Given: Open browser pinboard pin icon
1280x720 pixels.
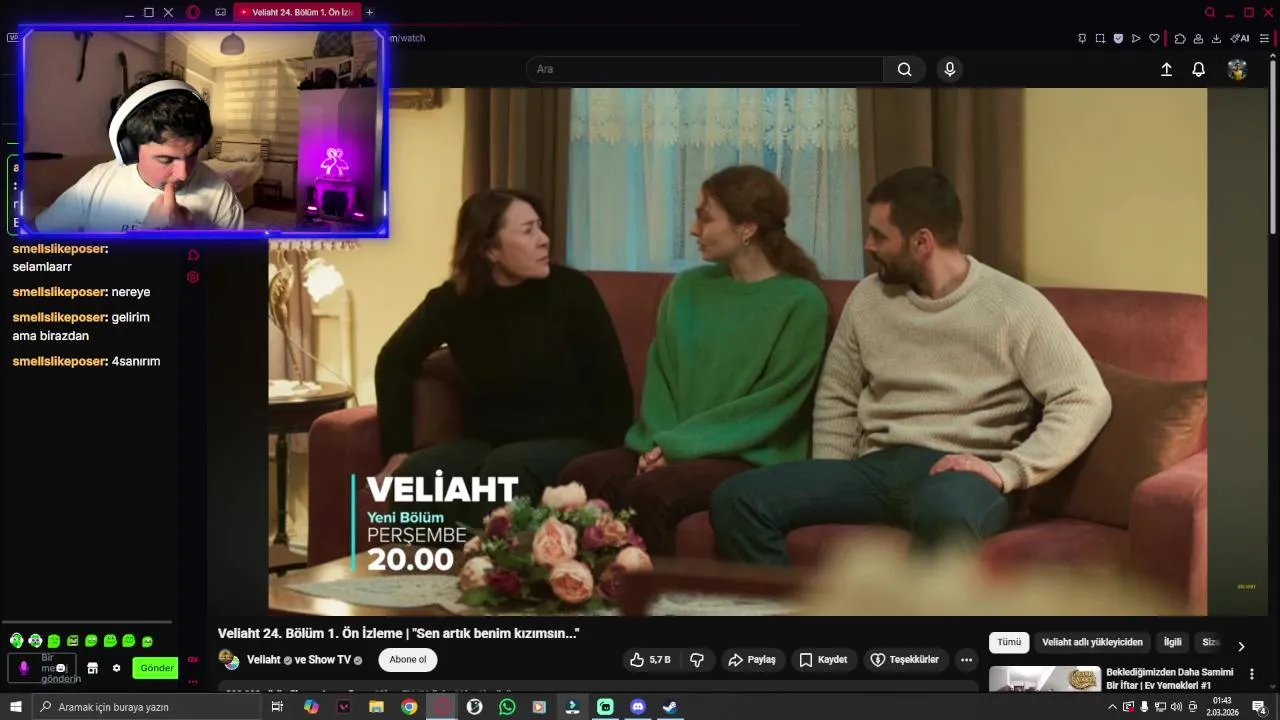Looking at the screenshot, I should click(x=1082, y=38).
